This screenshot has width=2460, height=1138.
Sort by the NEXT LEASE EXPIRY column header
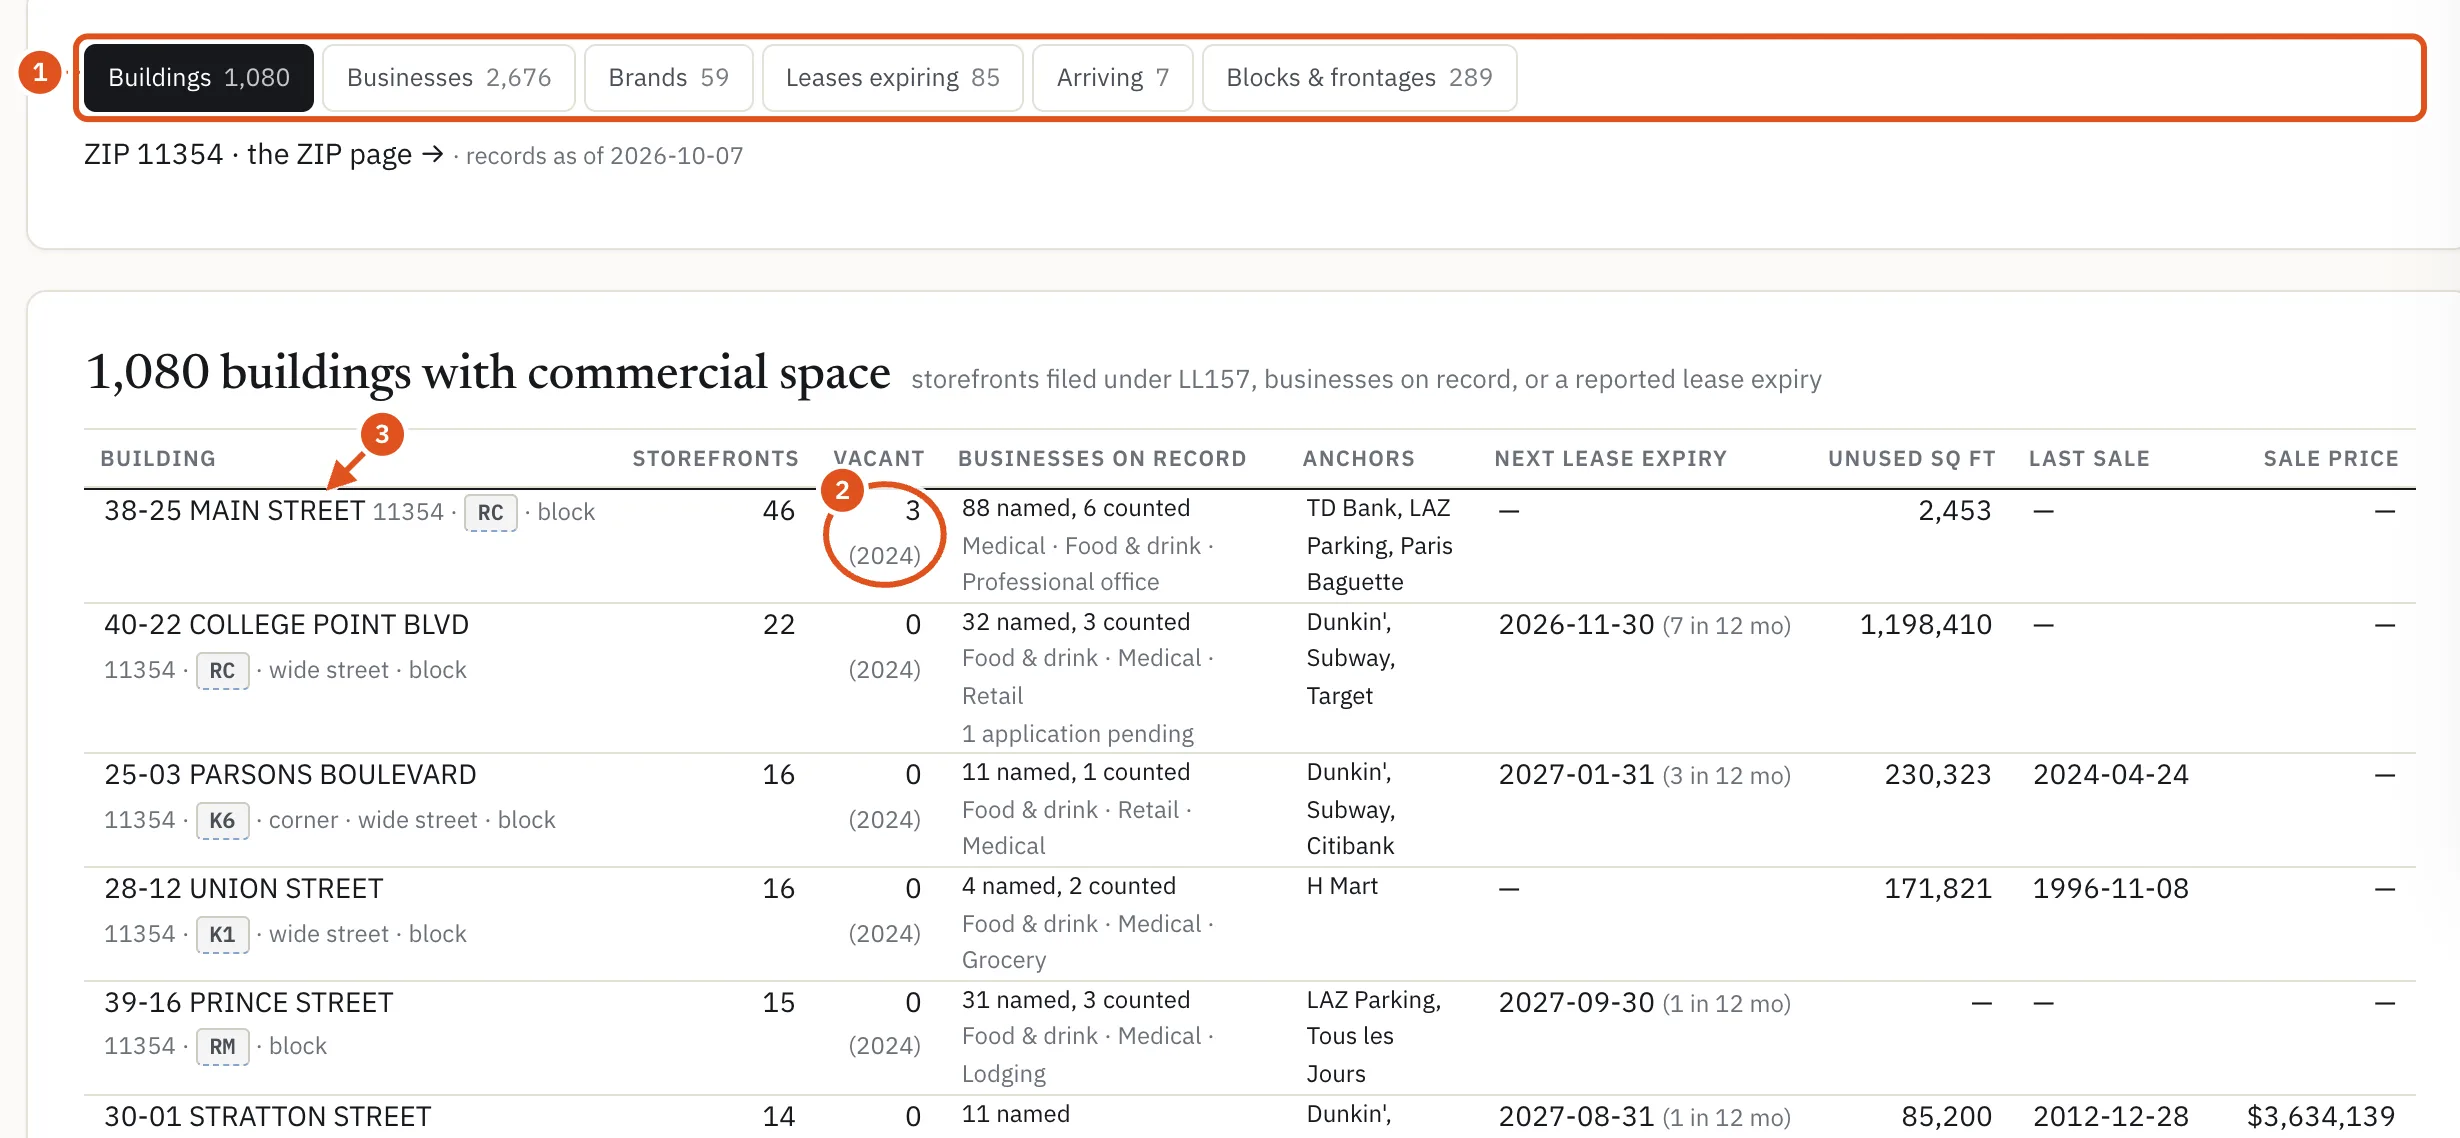1610,459
